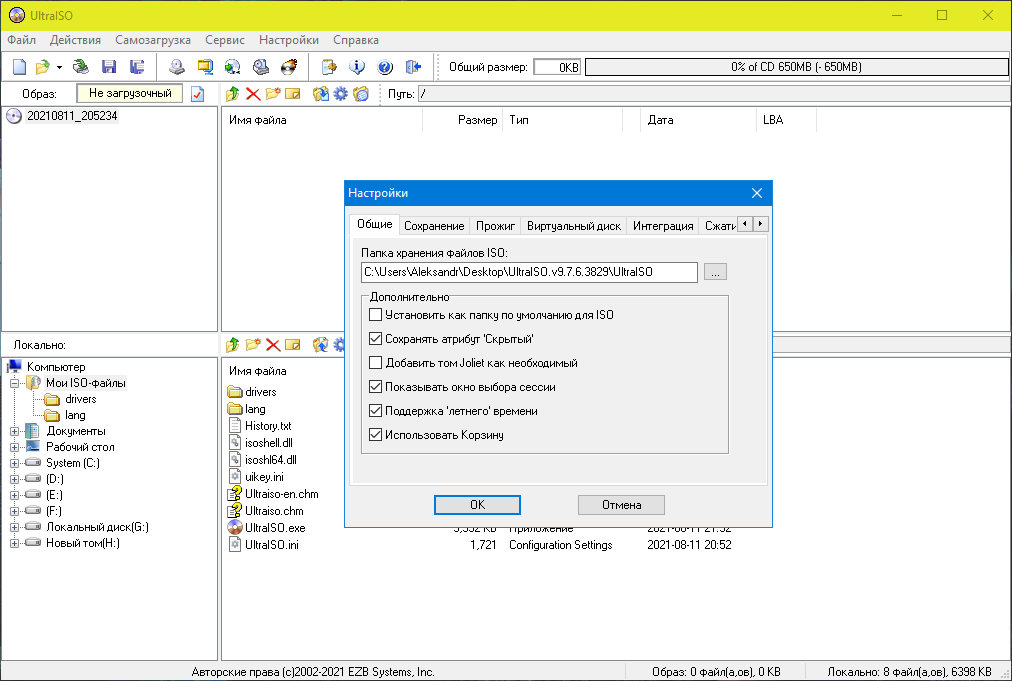Open the 'Действия' menu
The image size is (1012, 681).
(76, 40)
